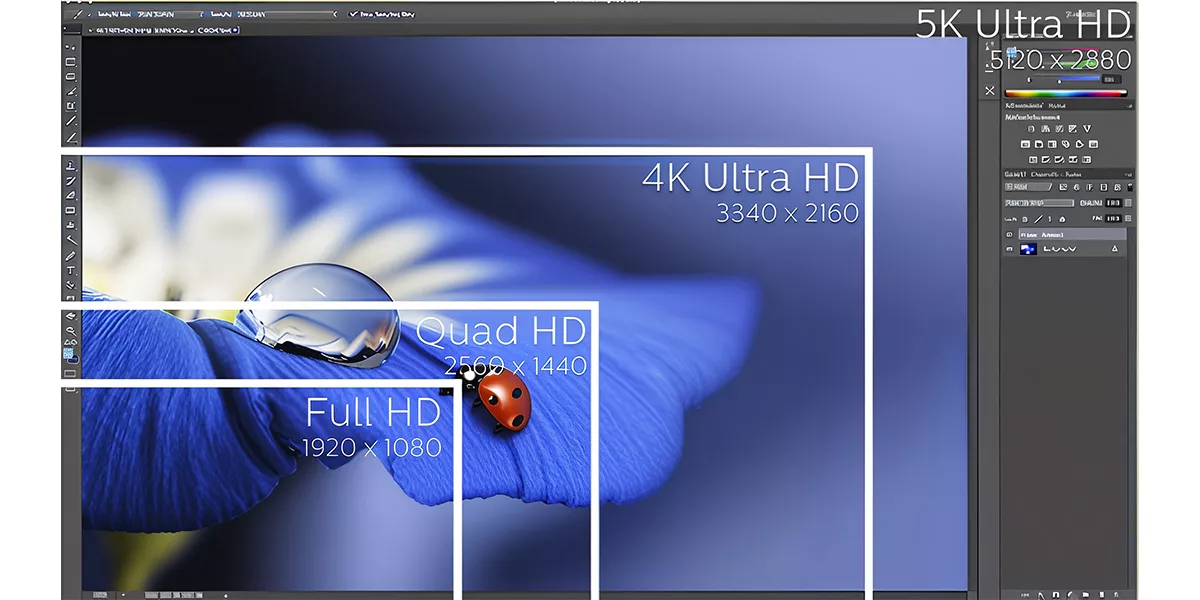The image size is (1200, 600).
Task: Hide the Background layer via its eye icon
Action: pyautogui.click(x=1008, y=248)
